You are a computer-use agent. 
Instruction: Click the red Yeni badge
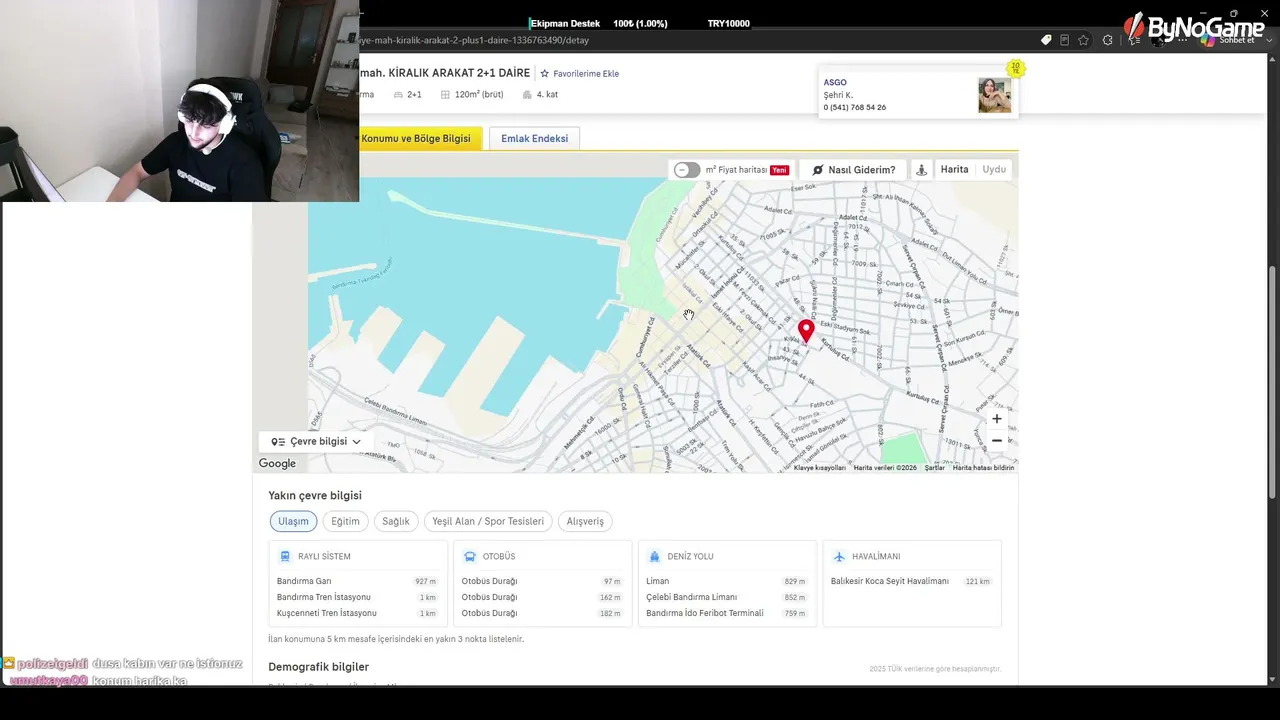[x=779, y=170]
